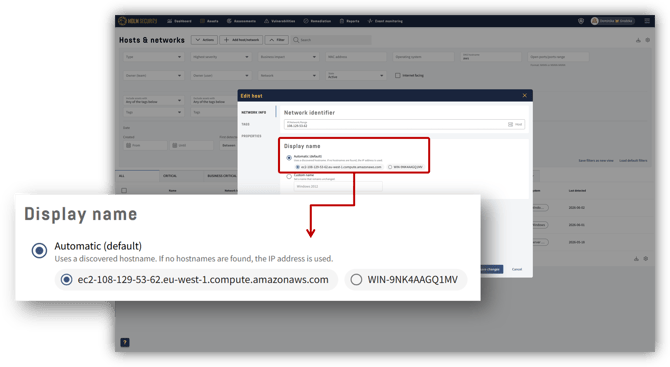
Task: Click the Search field
Action: [x=331, y=40]
